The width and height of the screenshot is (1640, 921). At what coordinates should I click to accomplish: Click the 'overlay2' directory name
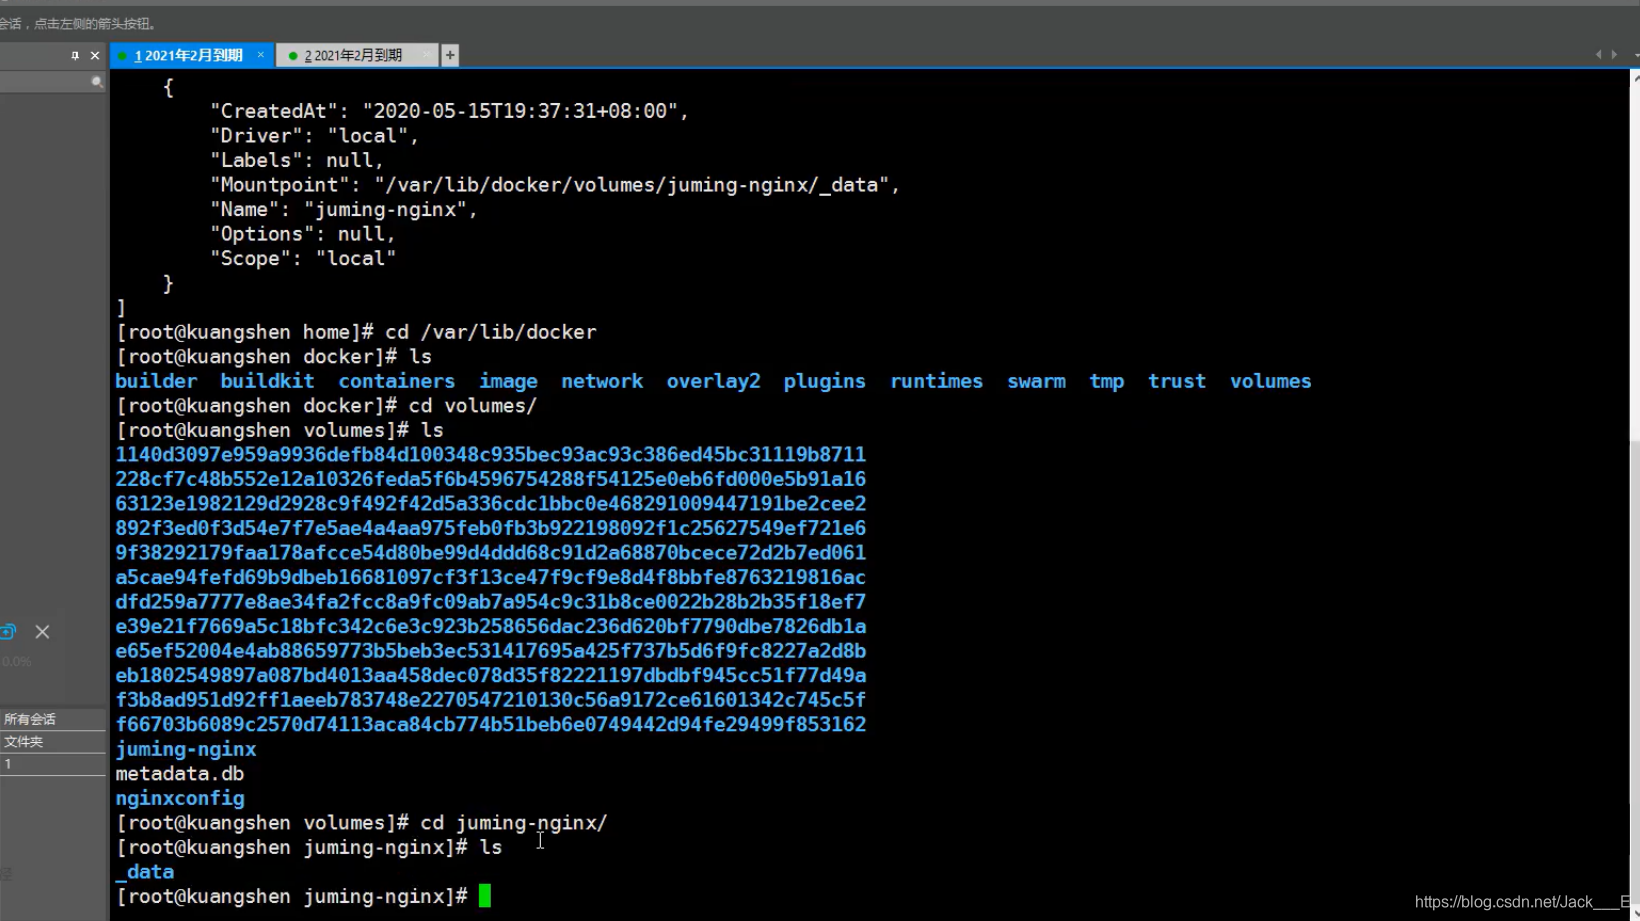(714, 381)
